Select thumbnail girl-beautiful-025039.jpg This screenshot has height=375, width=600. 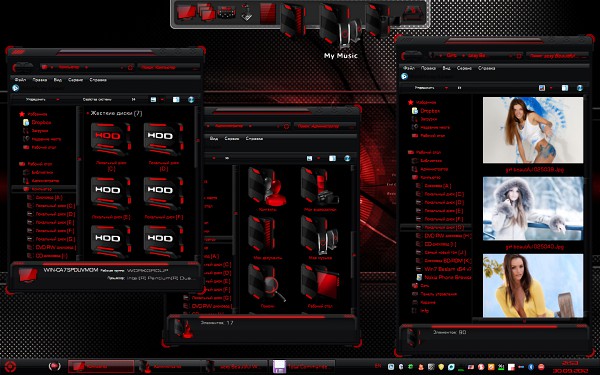pyautogui.click(x=533, y=130)
